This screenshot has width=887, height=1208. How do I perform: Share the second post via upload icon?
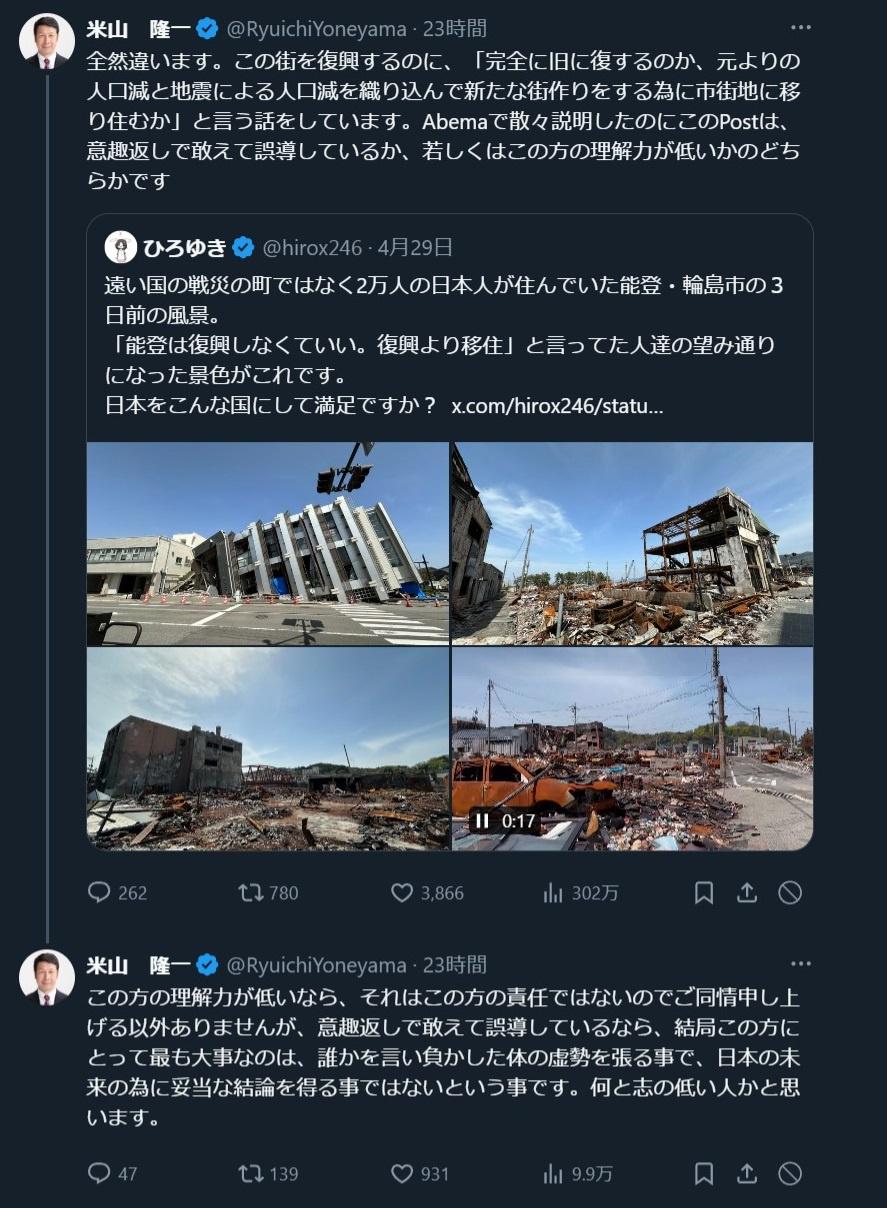tap(747, 1173)
